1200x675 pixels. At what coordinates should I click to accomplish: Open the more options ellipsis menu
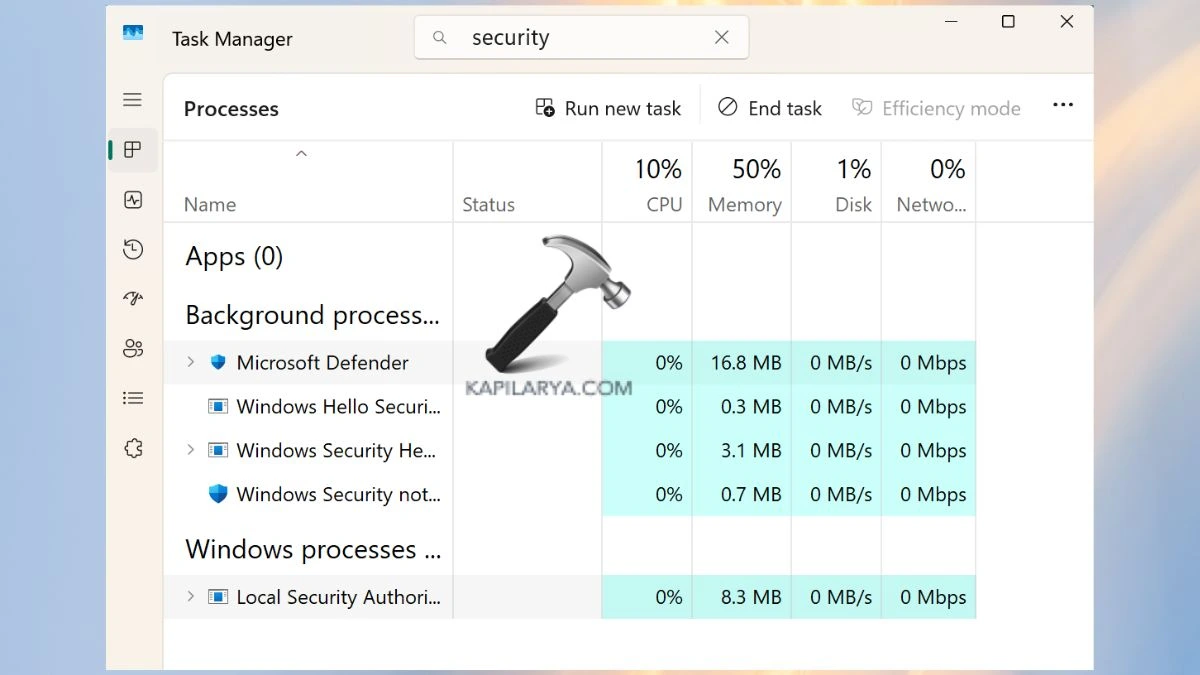coord(1062,105)
